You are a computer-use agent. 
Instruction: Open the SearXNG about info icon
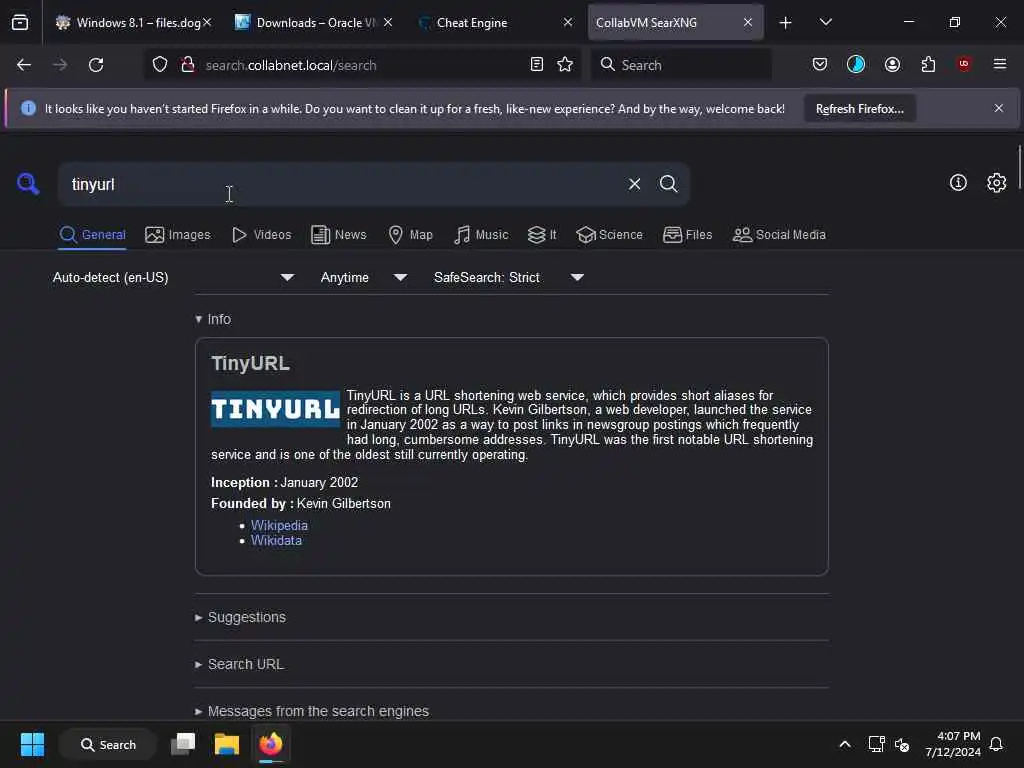958,183
